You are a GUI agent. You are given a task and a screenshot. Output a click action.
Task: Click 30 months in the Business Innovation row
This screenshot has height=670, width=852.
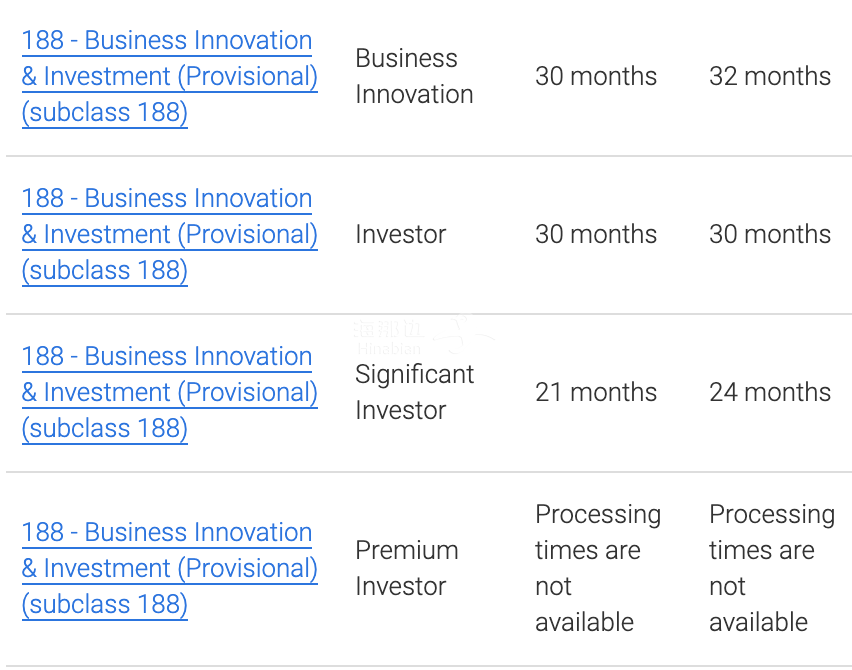click(596, 76)
